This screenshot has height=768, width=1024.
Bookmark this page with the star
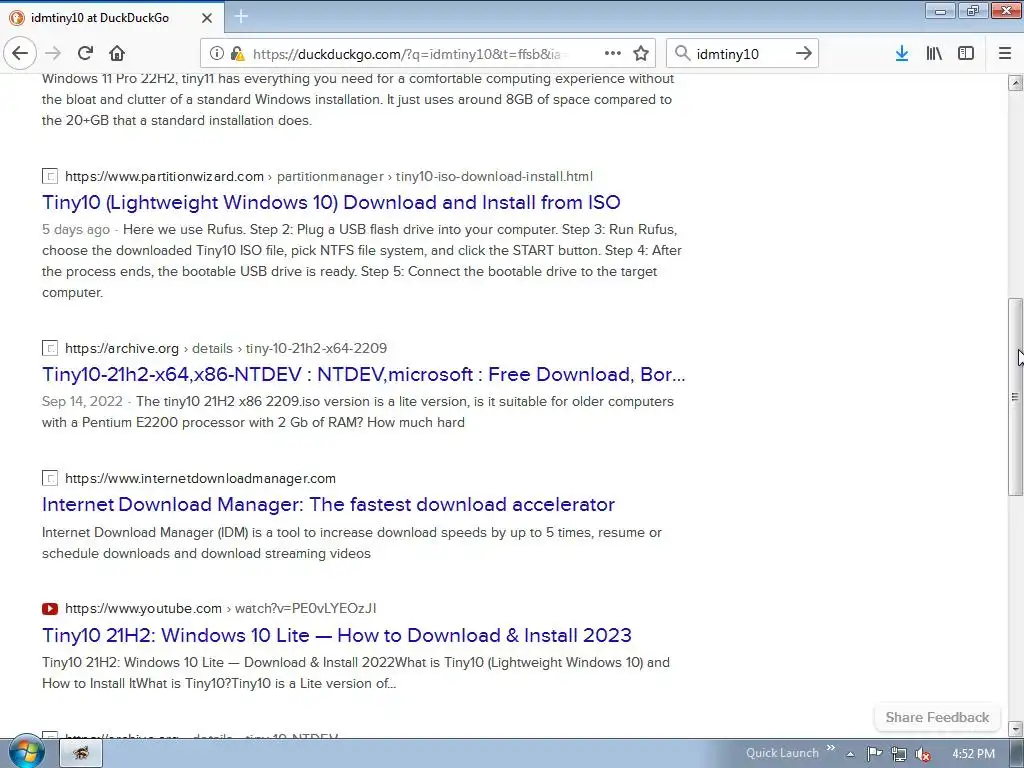tap(641, 54)
